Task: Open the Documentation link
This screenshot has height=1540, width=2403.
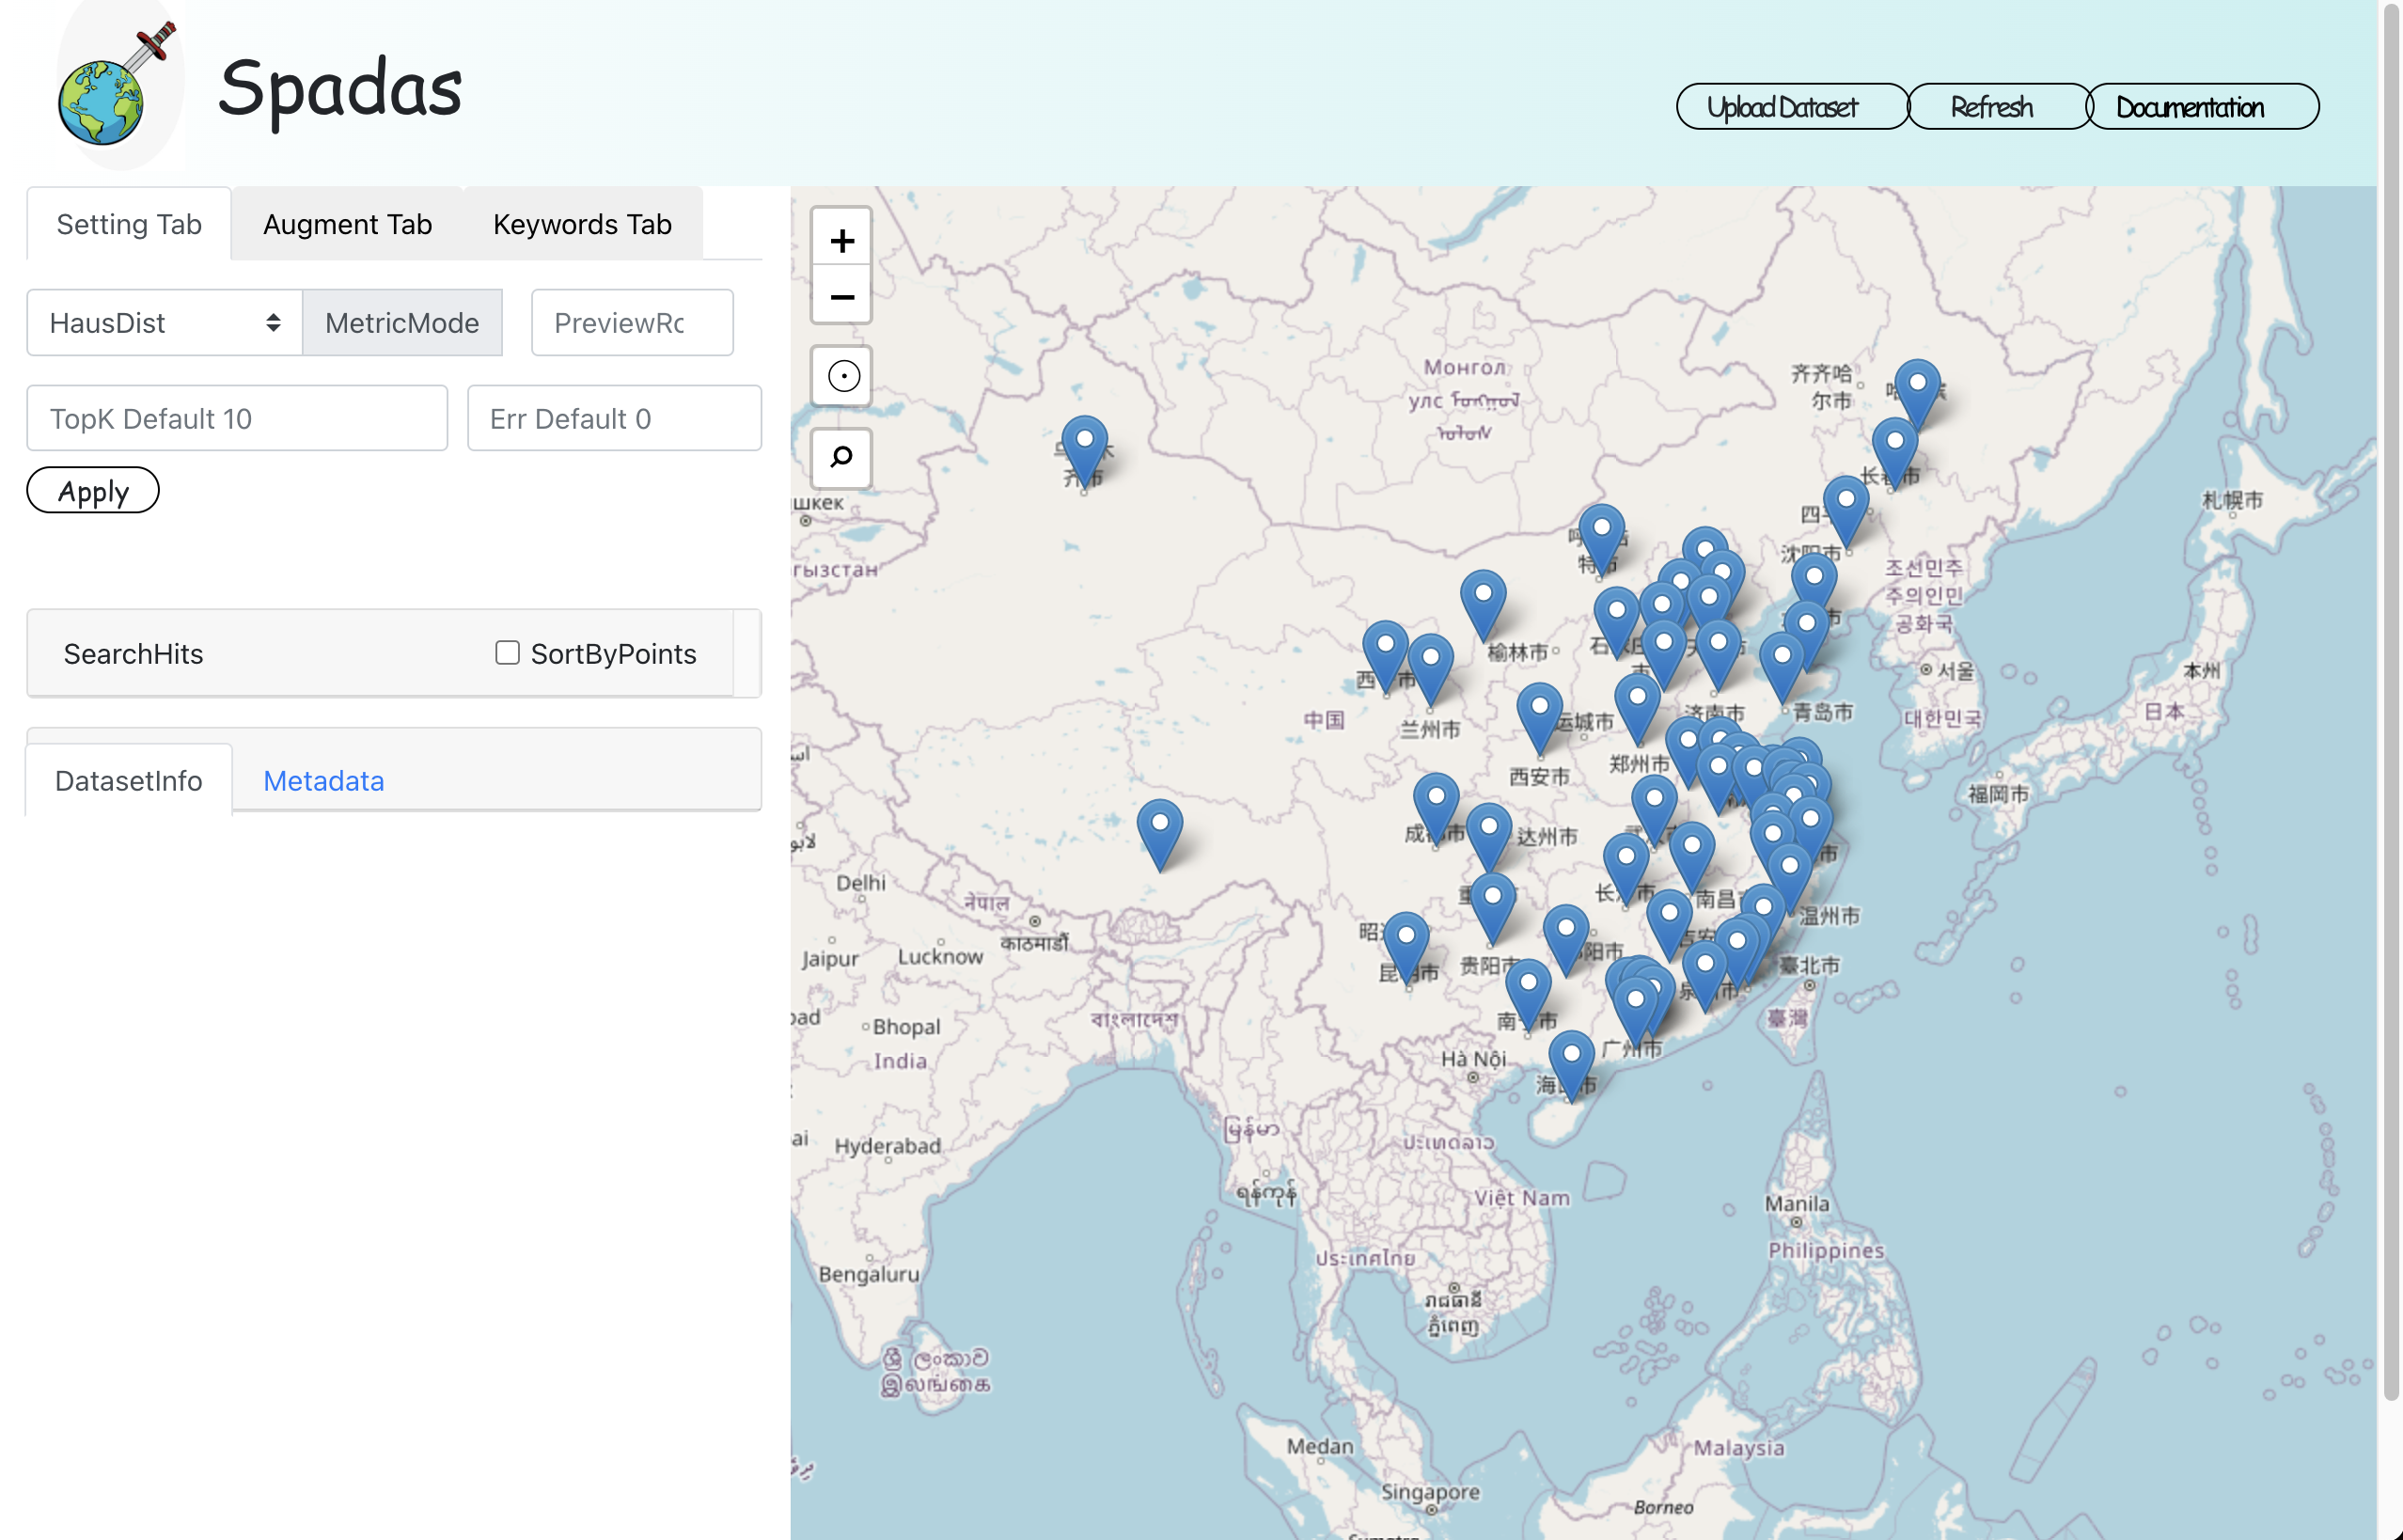Action: [2190, 107]
